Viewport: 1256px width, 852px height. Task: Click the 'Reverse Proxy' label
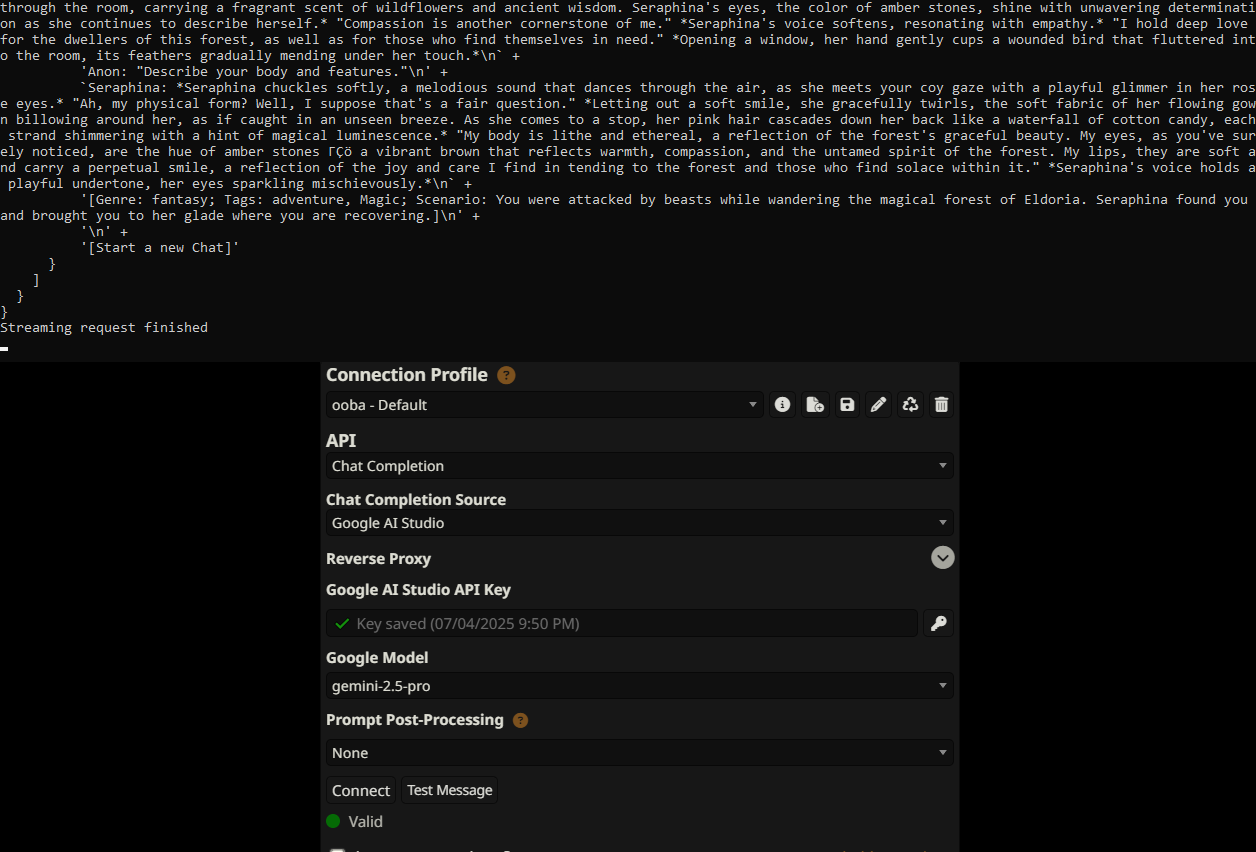click(378, 558)
